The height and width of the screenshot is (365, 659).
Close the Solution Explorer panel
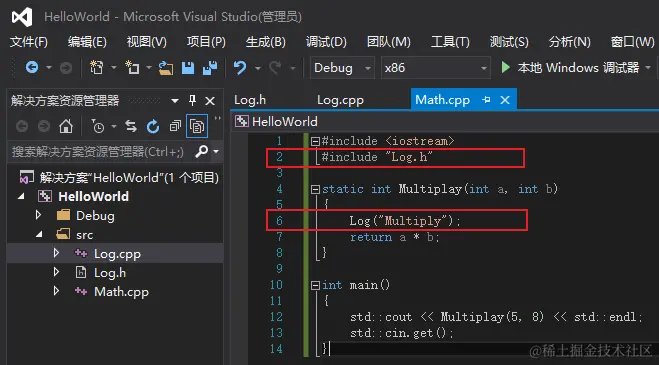210,101
